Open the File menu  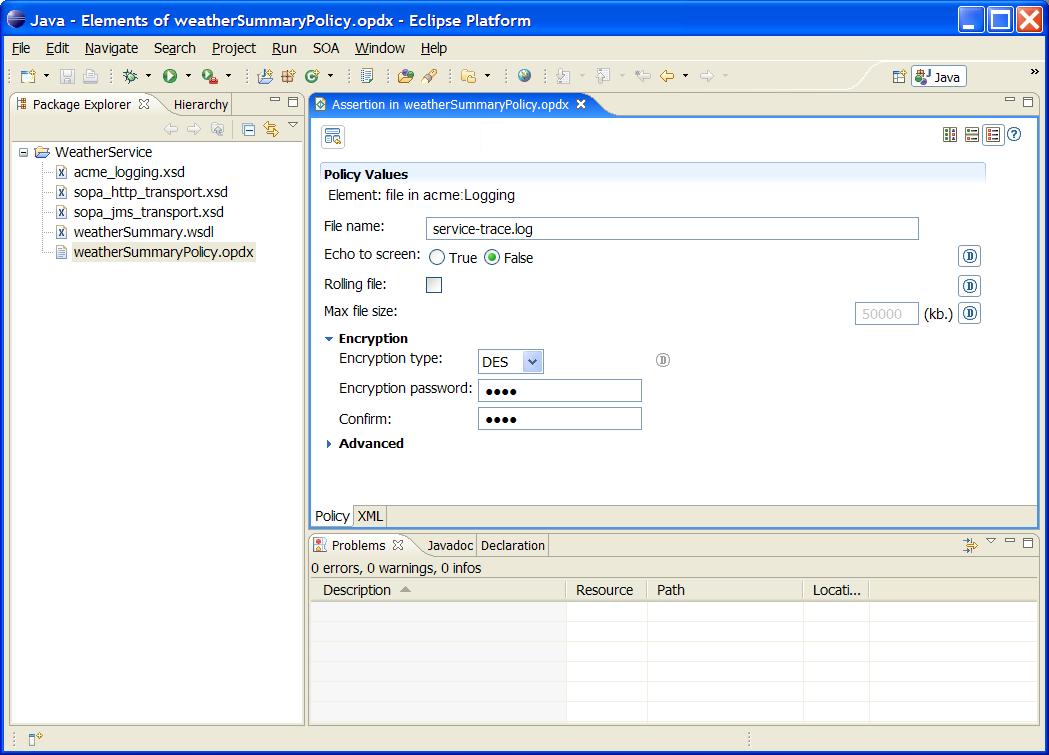coord(21,48)
